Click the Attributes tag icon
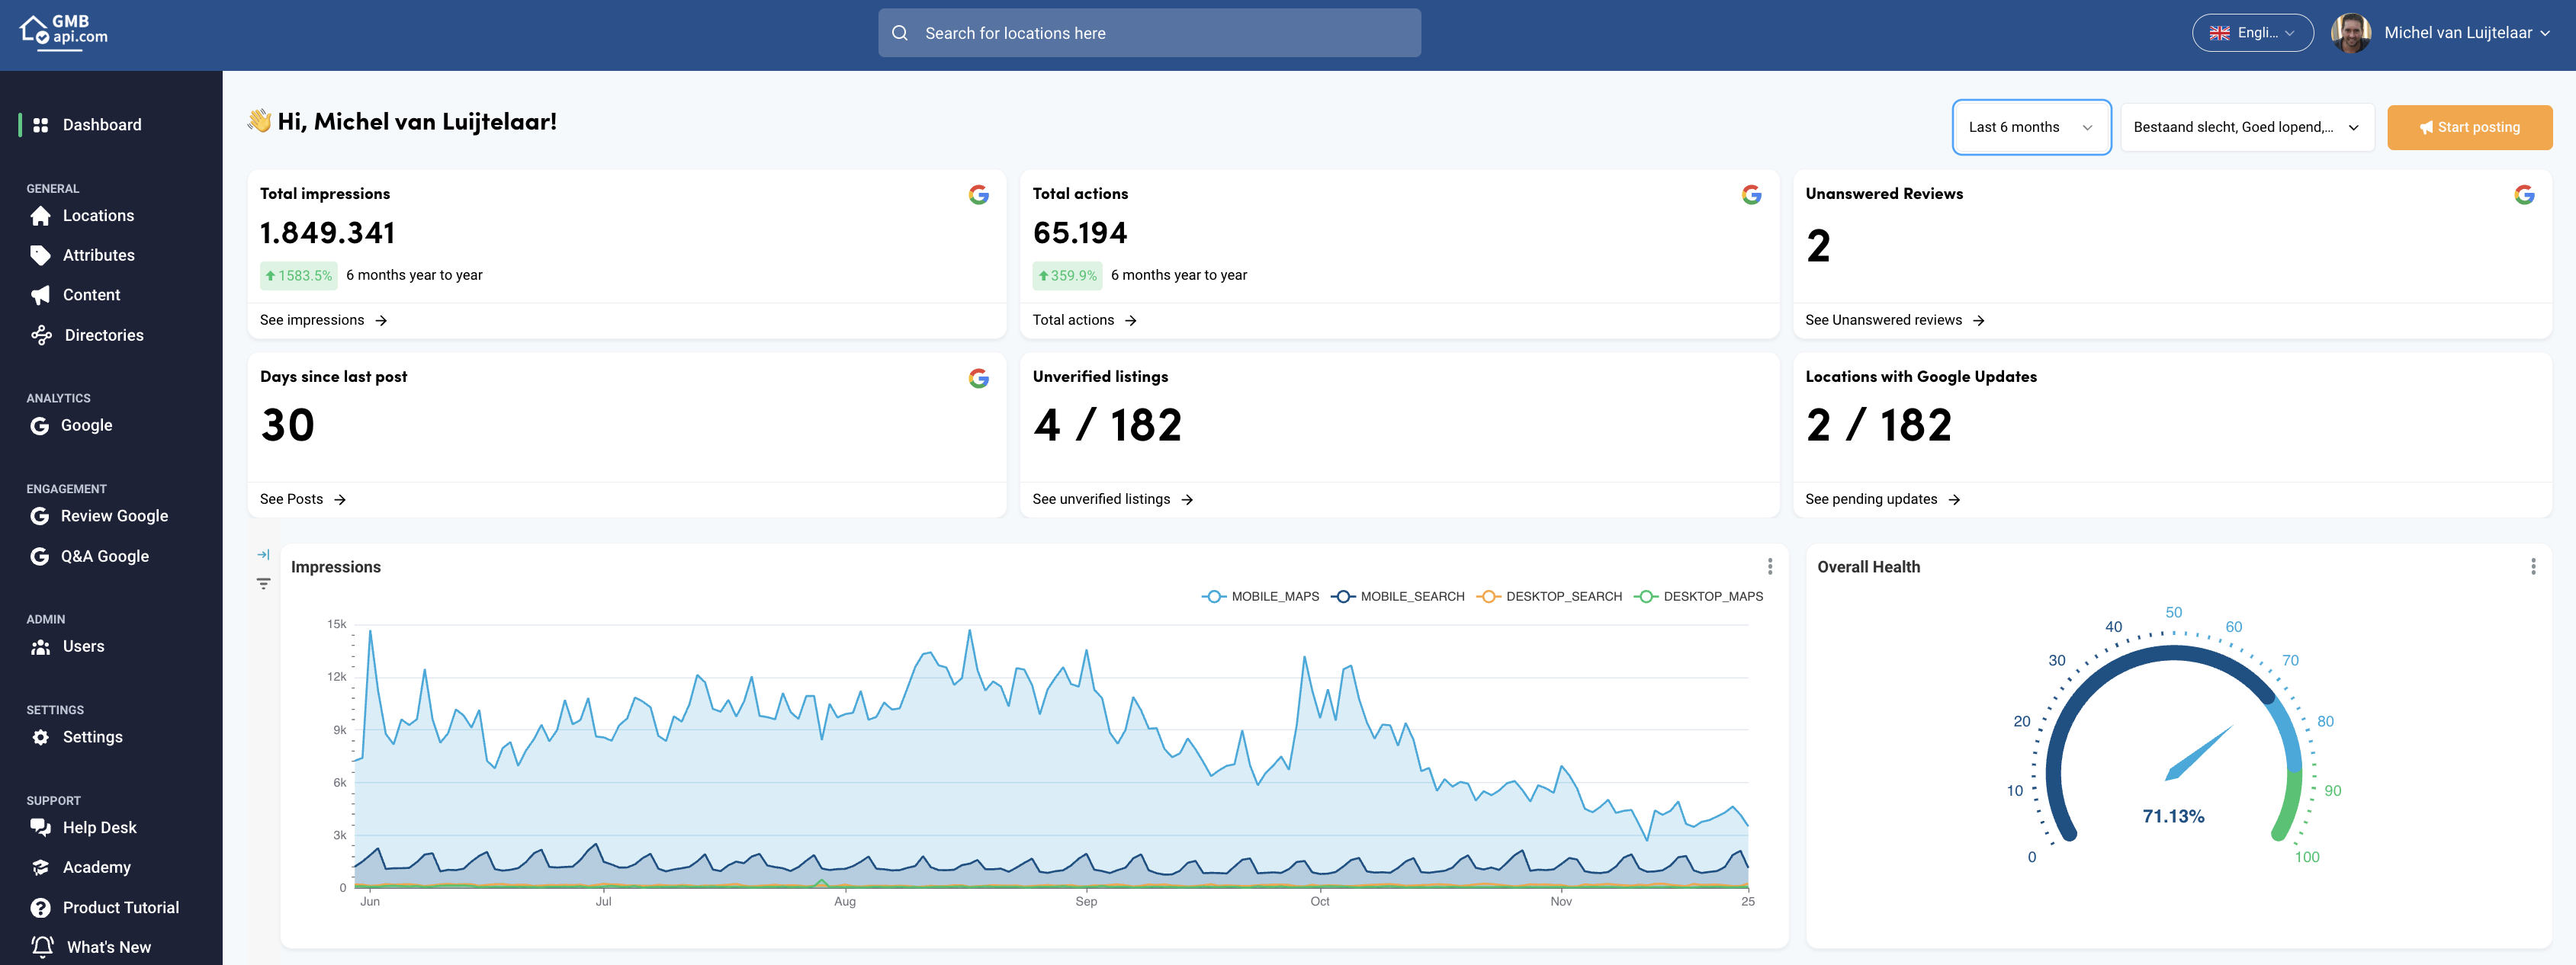Screen dimensions: 2576x965 pyautogui.click(x=41, y=256)
